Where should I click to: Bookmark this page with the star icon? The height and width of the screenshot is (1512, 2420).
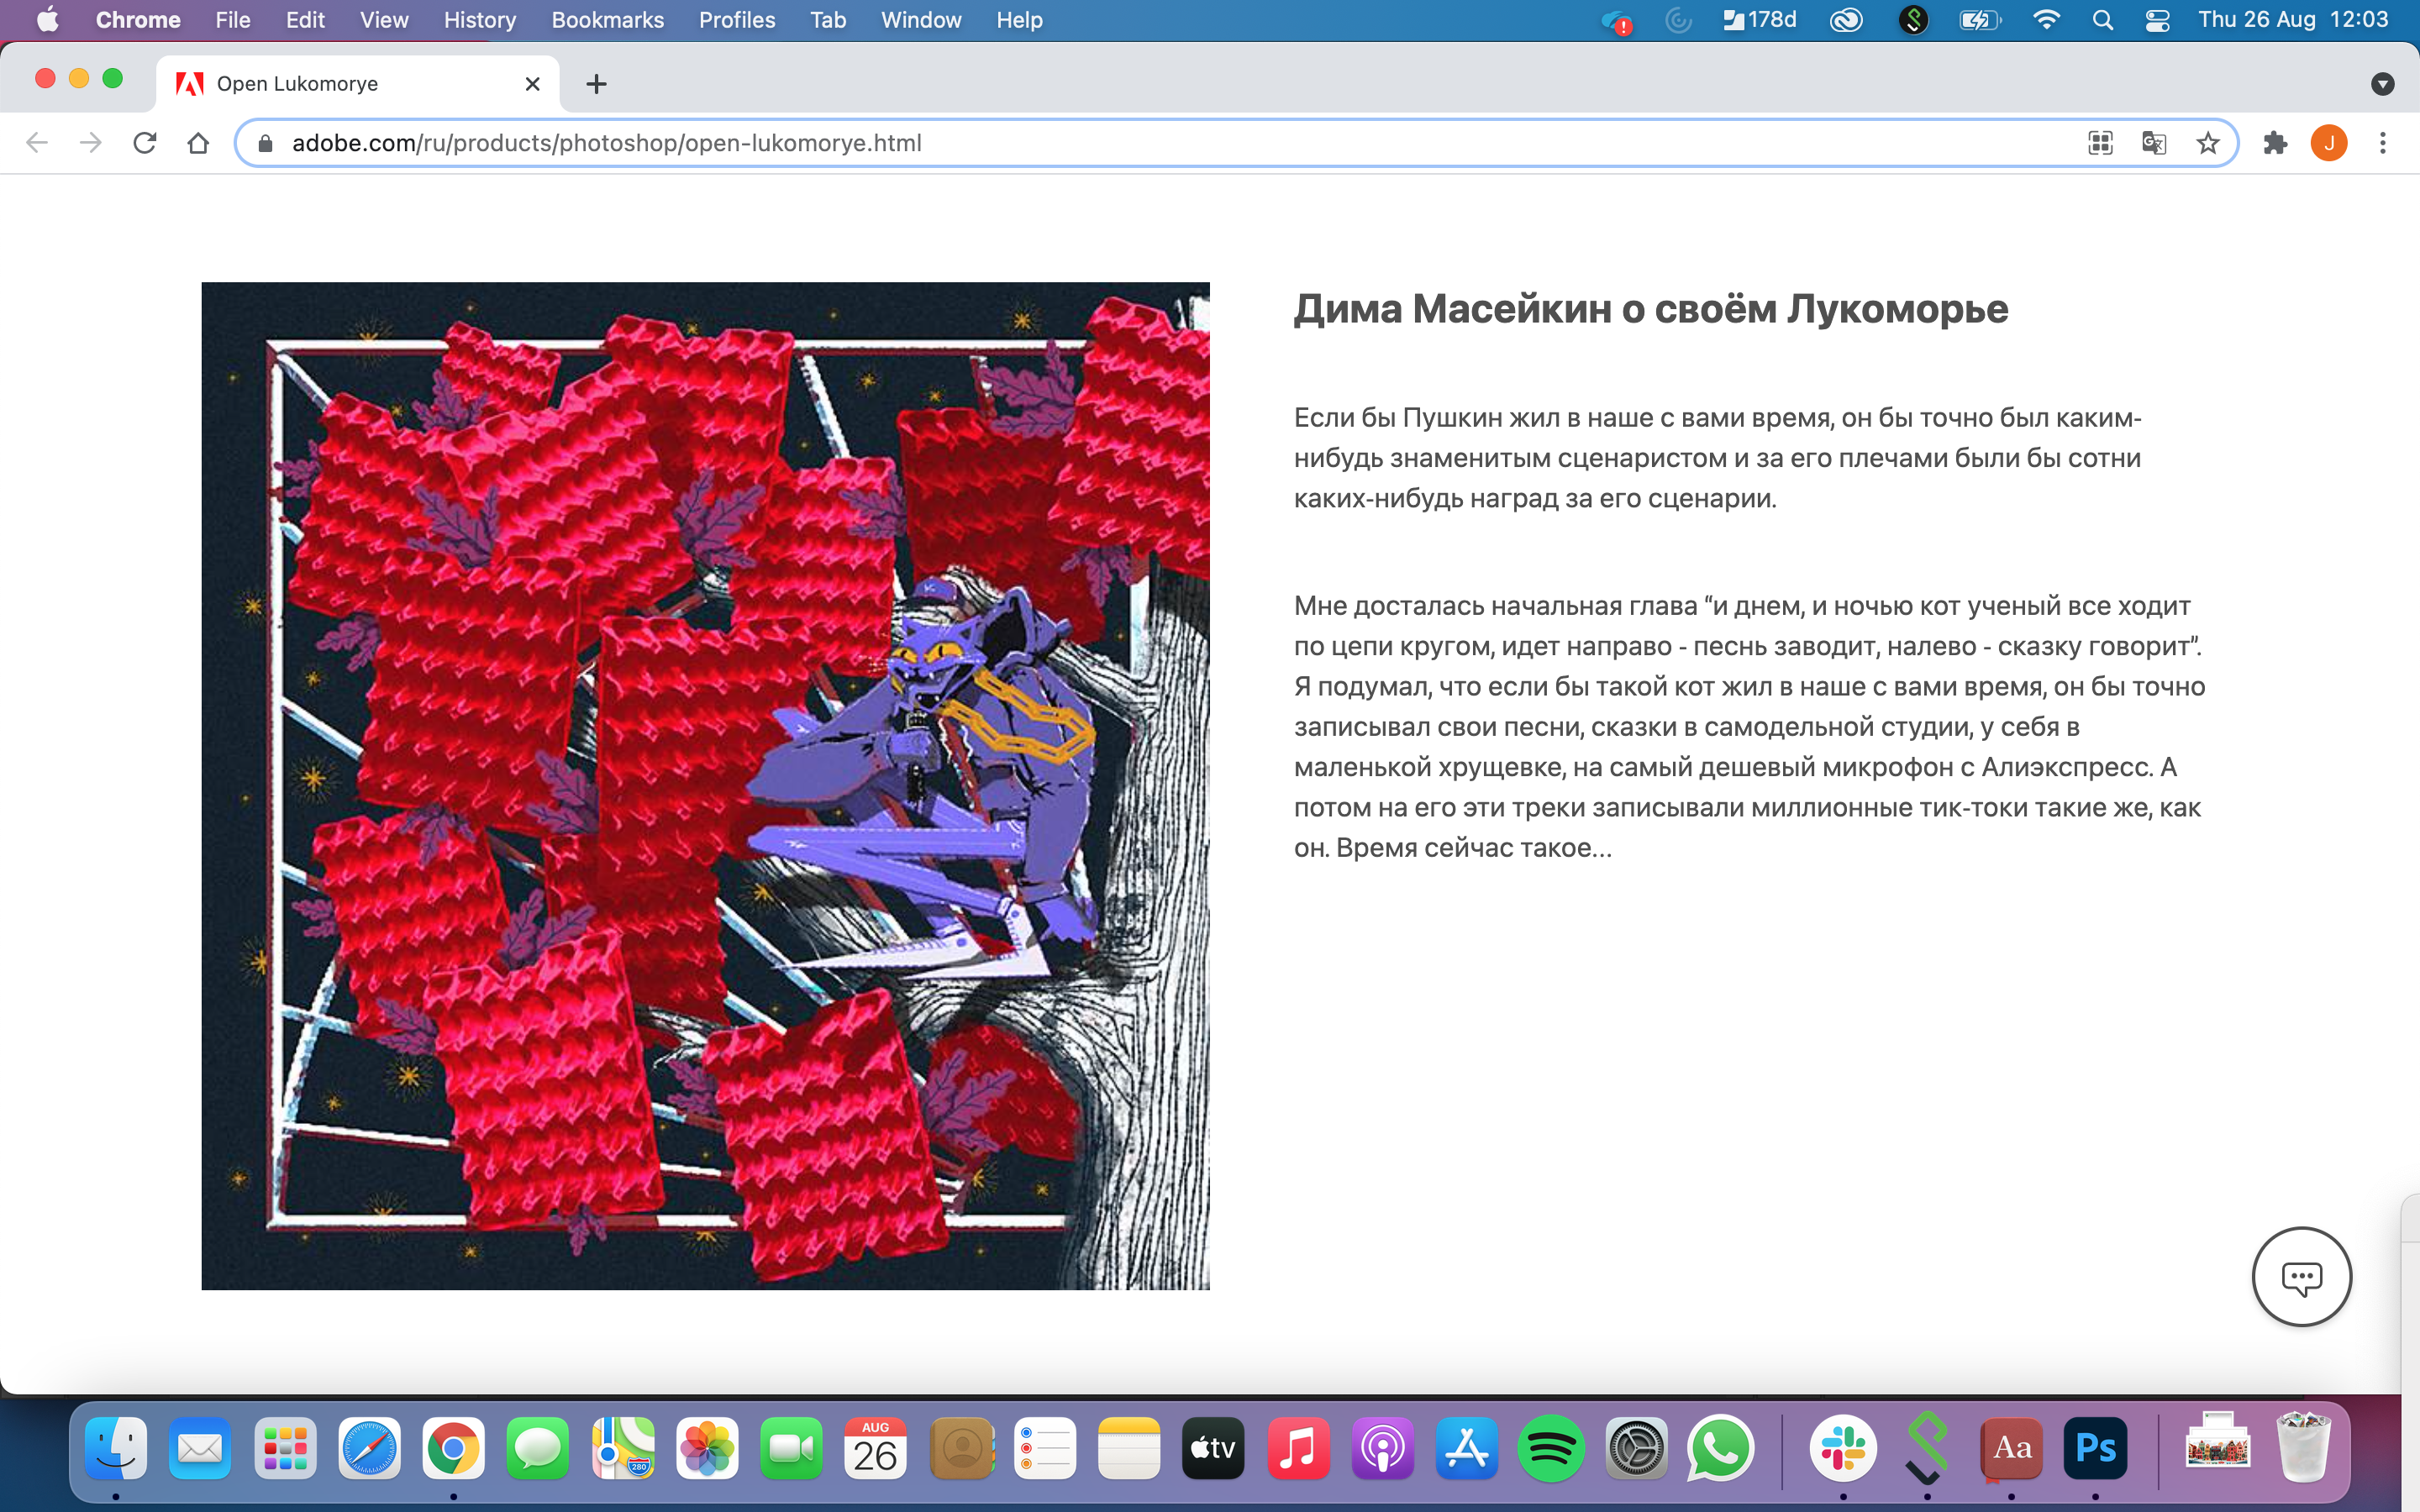pos(2208,143)
